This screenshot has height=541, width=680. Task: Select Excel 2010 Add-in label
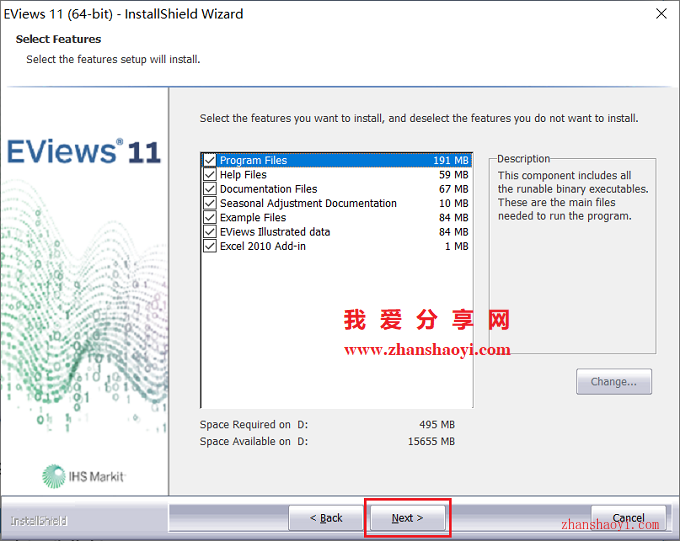(x=263, y=246)
